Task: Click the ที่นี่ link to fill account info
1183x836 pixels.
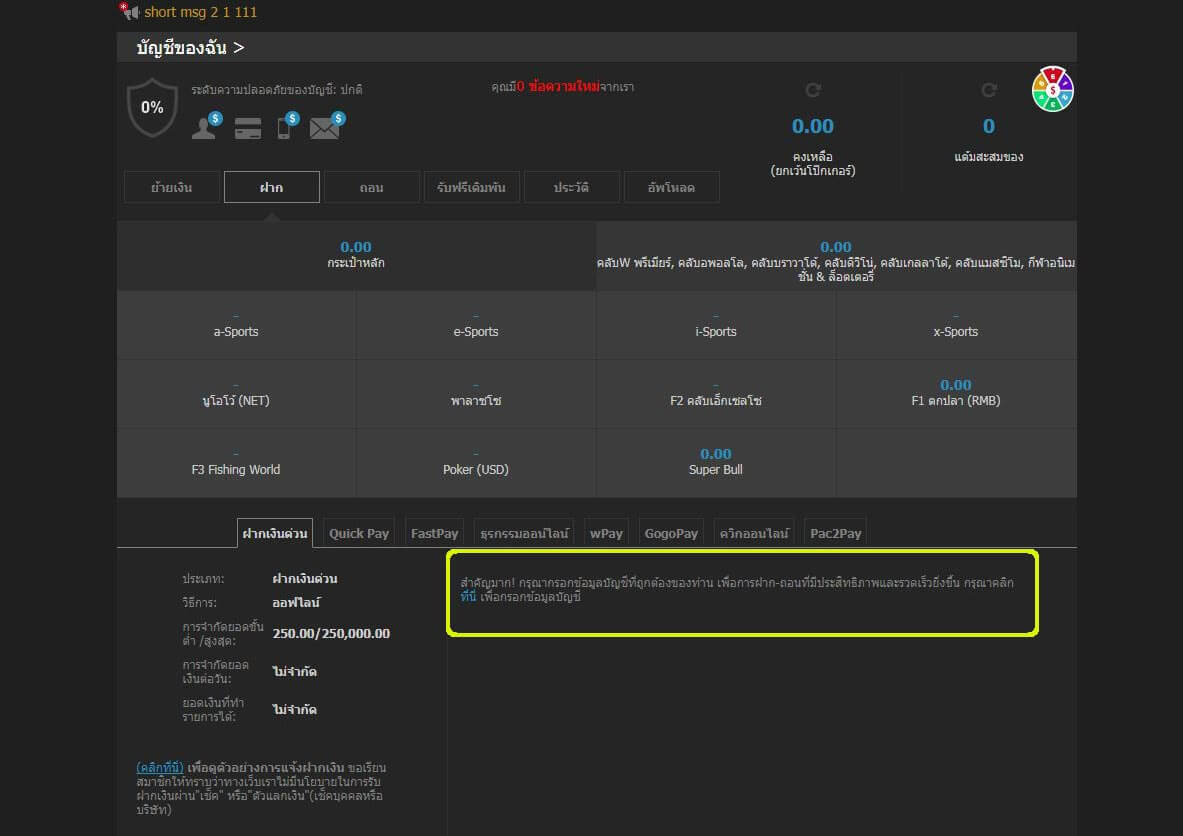Action: tap(469, 597)
